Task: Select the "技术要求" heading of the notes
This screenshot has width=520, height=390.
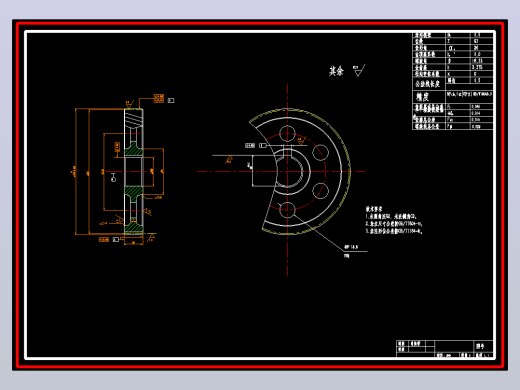Action: pyautogui.click(x=374, y=209)
